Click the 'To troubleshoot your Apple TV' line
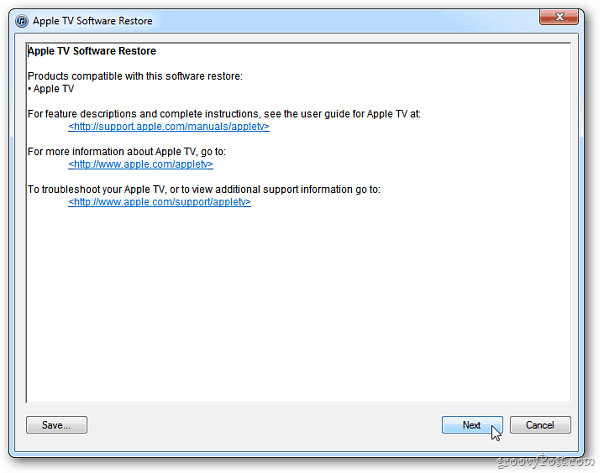 tap(204, 189)
